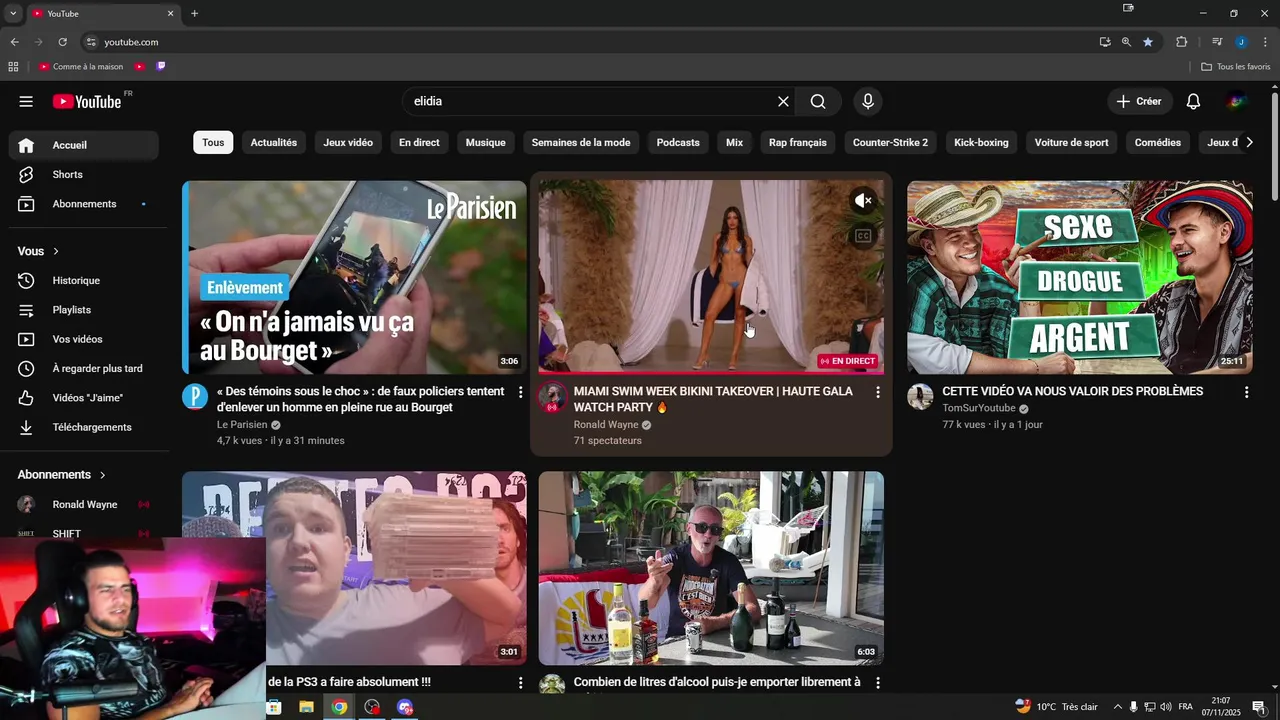The image size is (1280, 720).
Task: Open Vos vidéos in the sidebar
Action: [x=84, y=339]
